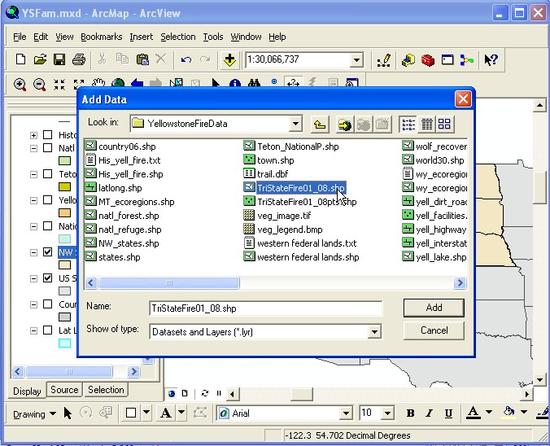Open the red ArcToolbox icon
The image size is (550, 446).
(x=428, y=60)
